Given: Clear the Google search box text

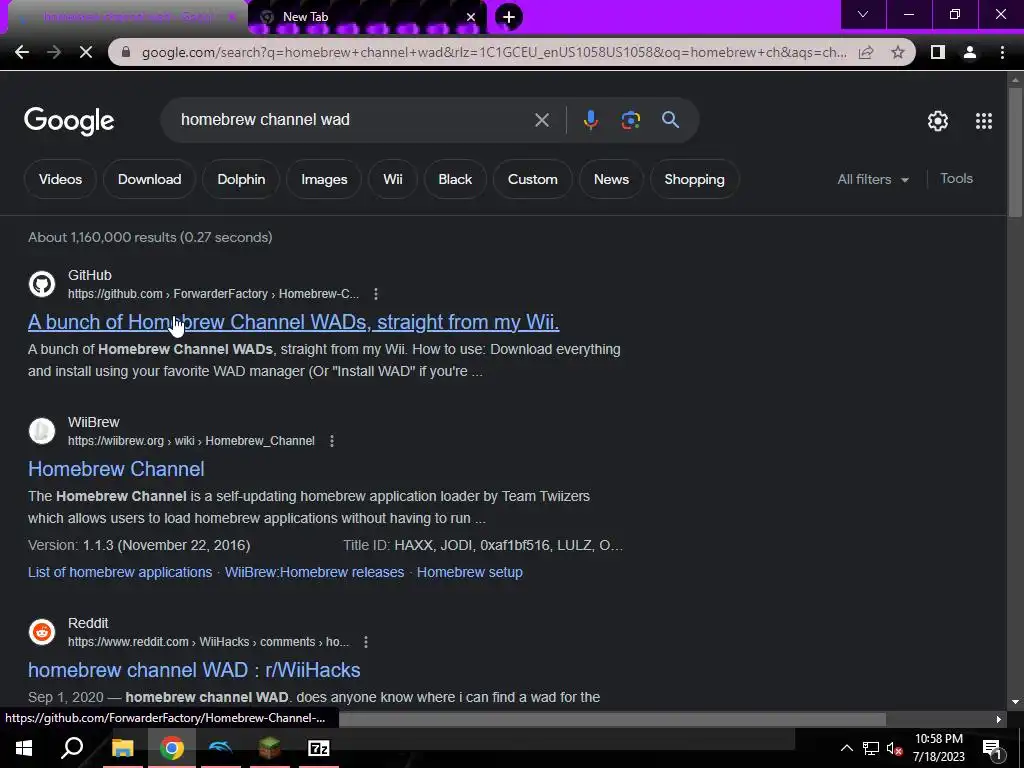Looking at the screenshot, I should 541,120.
